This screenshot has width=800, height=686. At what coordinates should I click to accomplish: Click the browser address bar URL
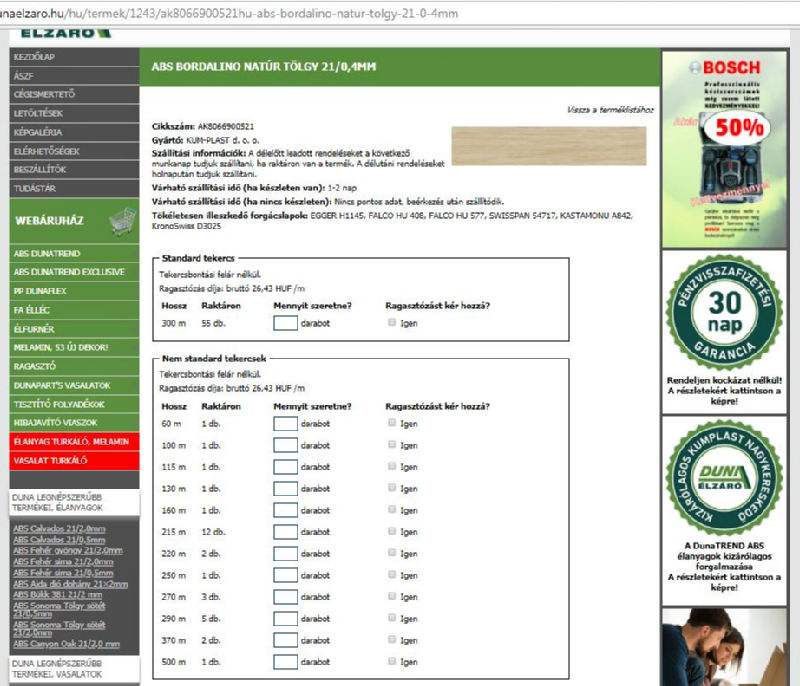[x=229, y=14]
